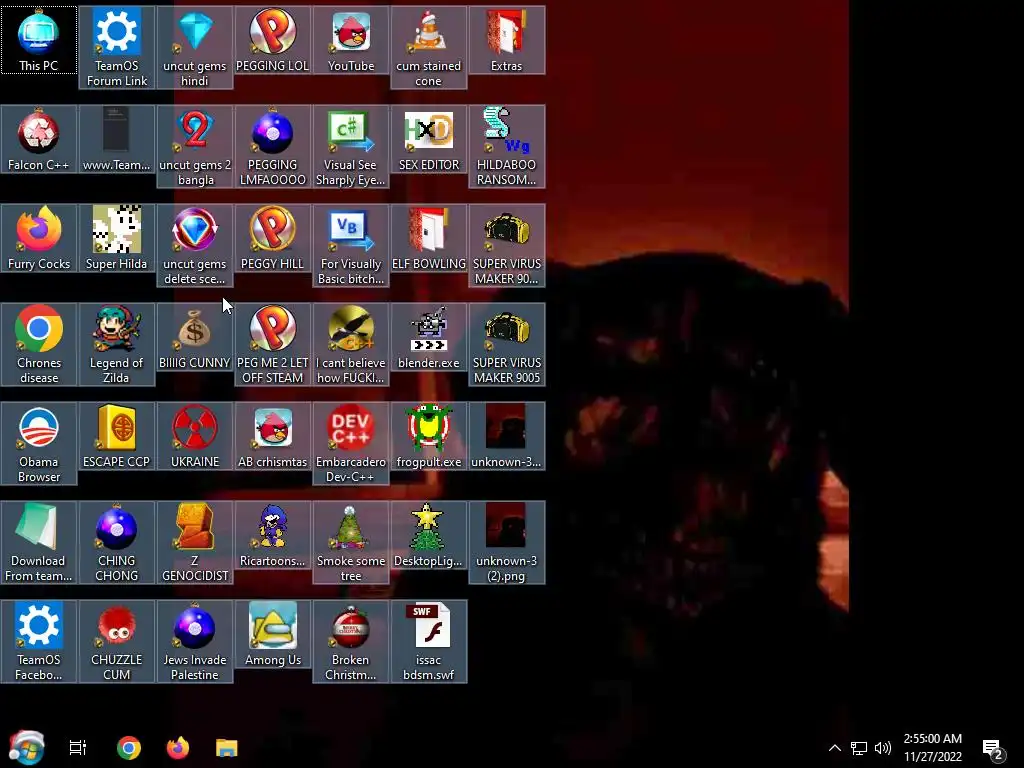Launch the Chrones disease Chrome shortcut
Viewport: 1024px width, 768px height.
39,345
